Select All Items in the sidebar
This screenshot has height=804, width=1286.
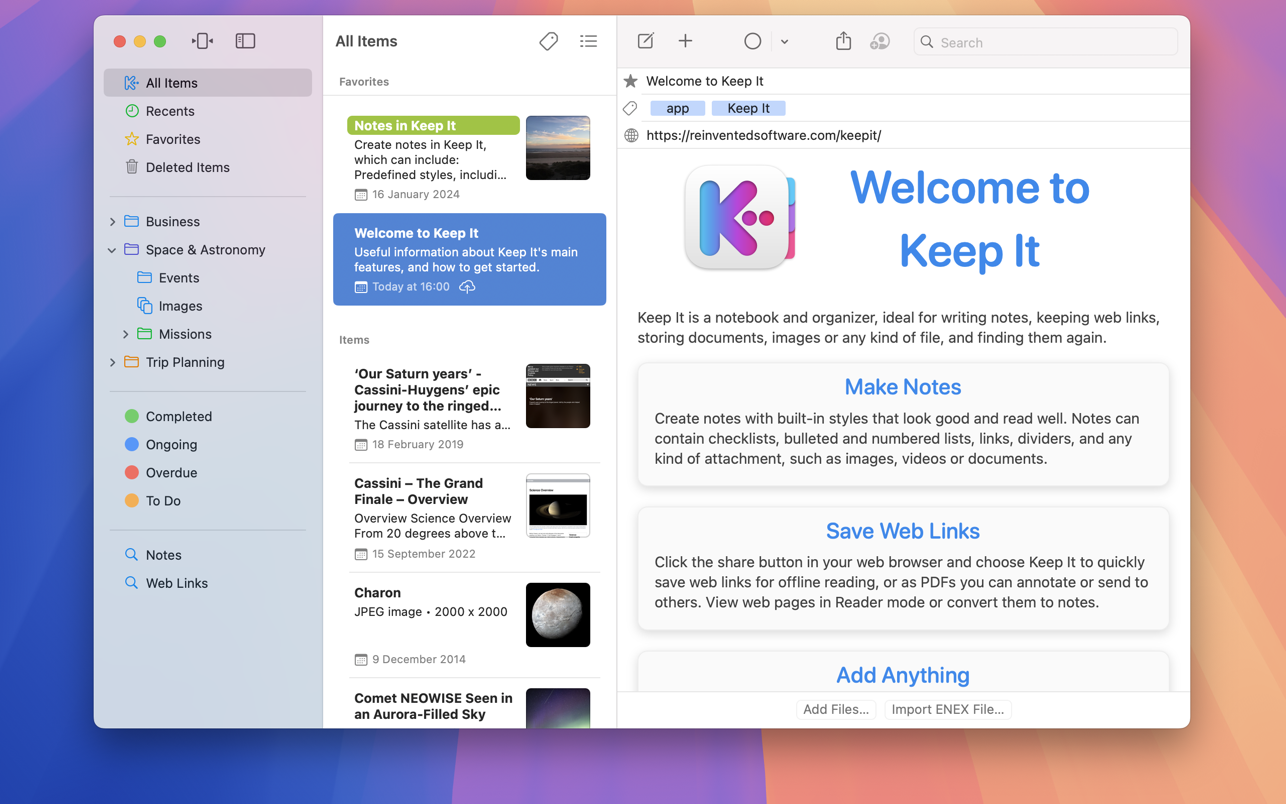208,83
